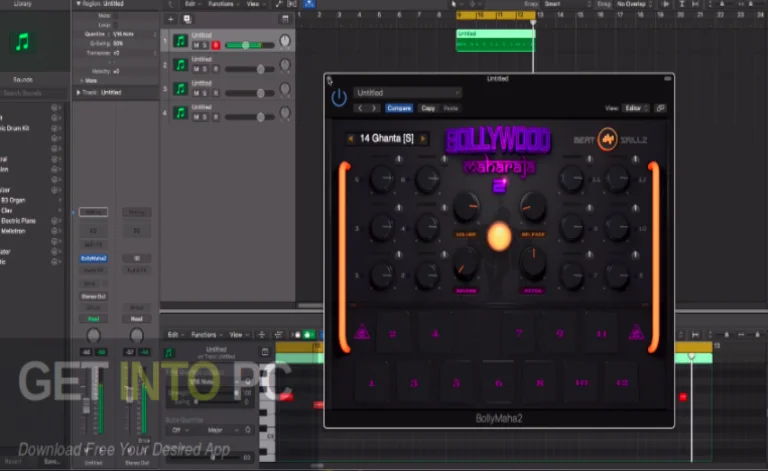Viewport: 768px width, 471px height.
Task: Click track 1 pan knob
Action: coord(285,41)
